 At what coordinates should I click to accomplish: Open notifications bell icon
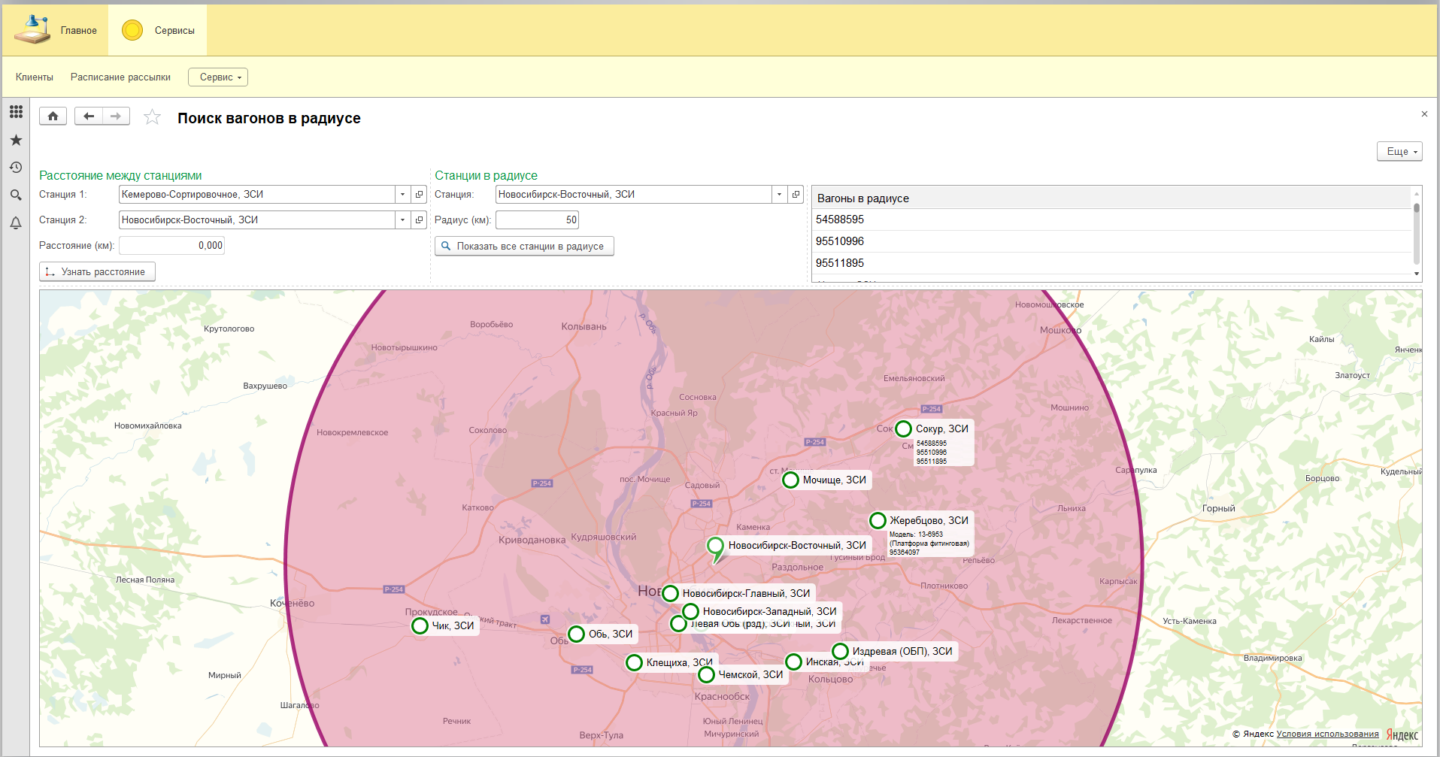click(x=16, y=223)
